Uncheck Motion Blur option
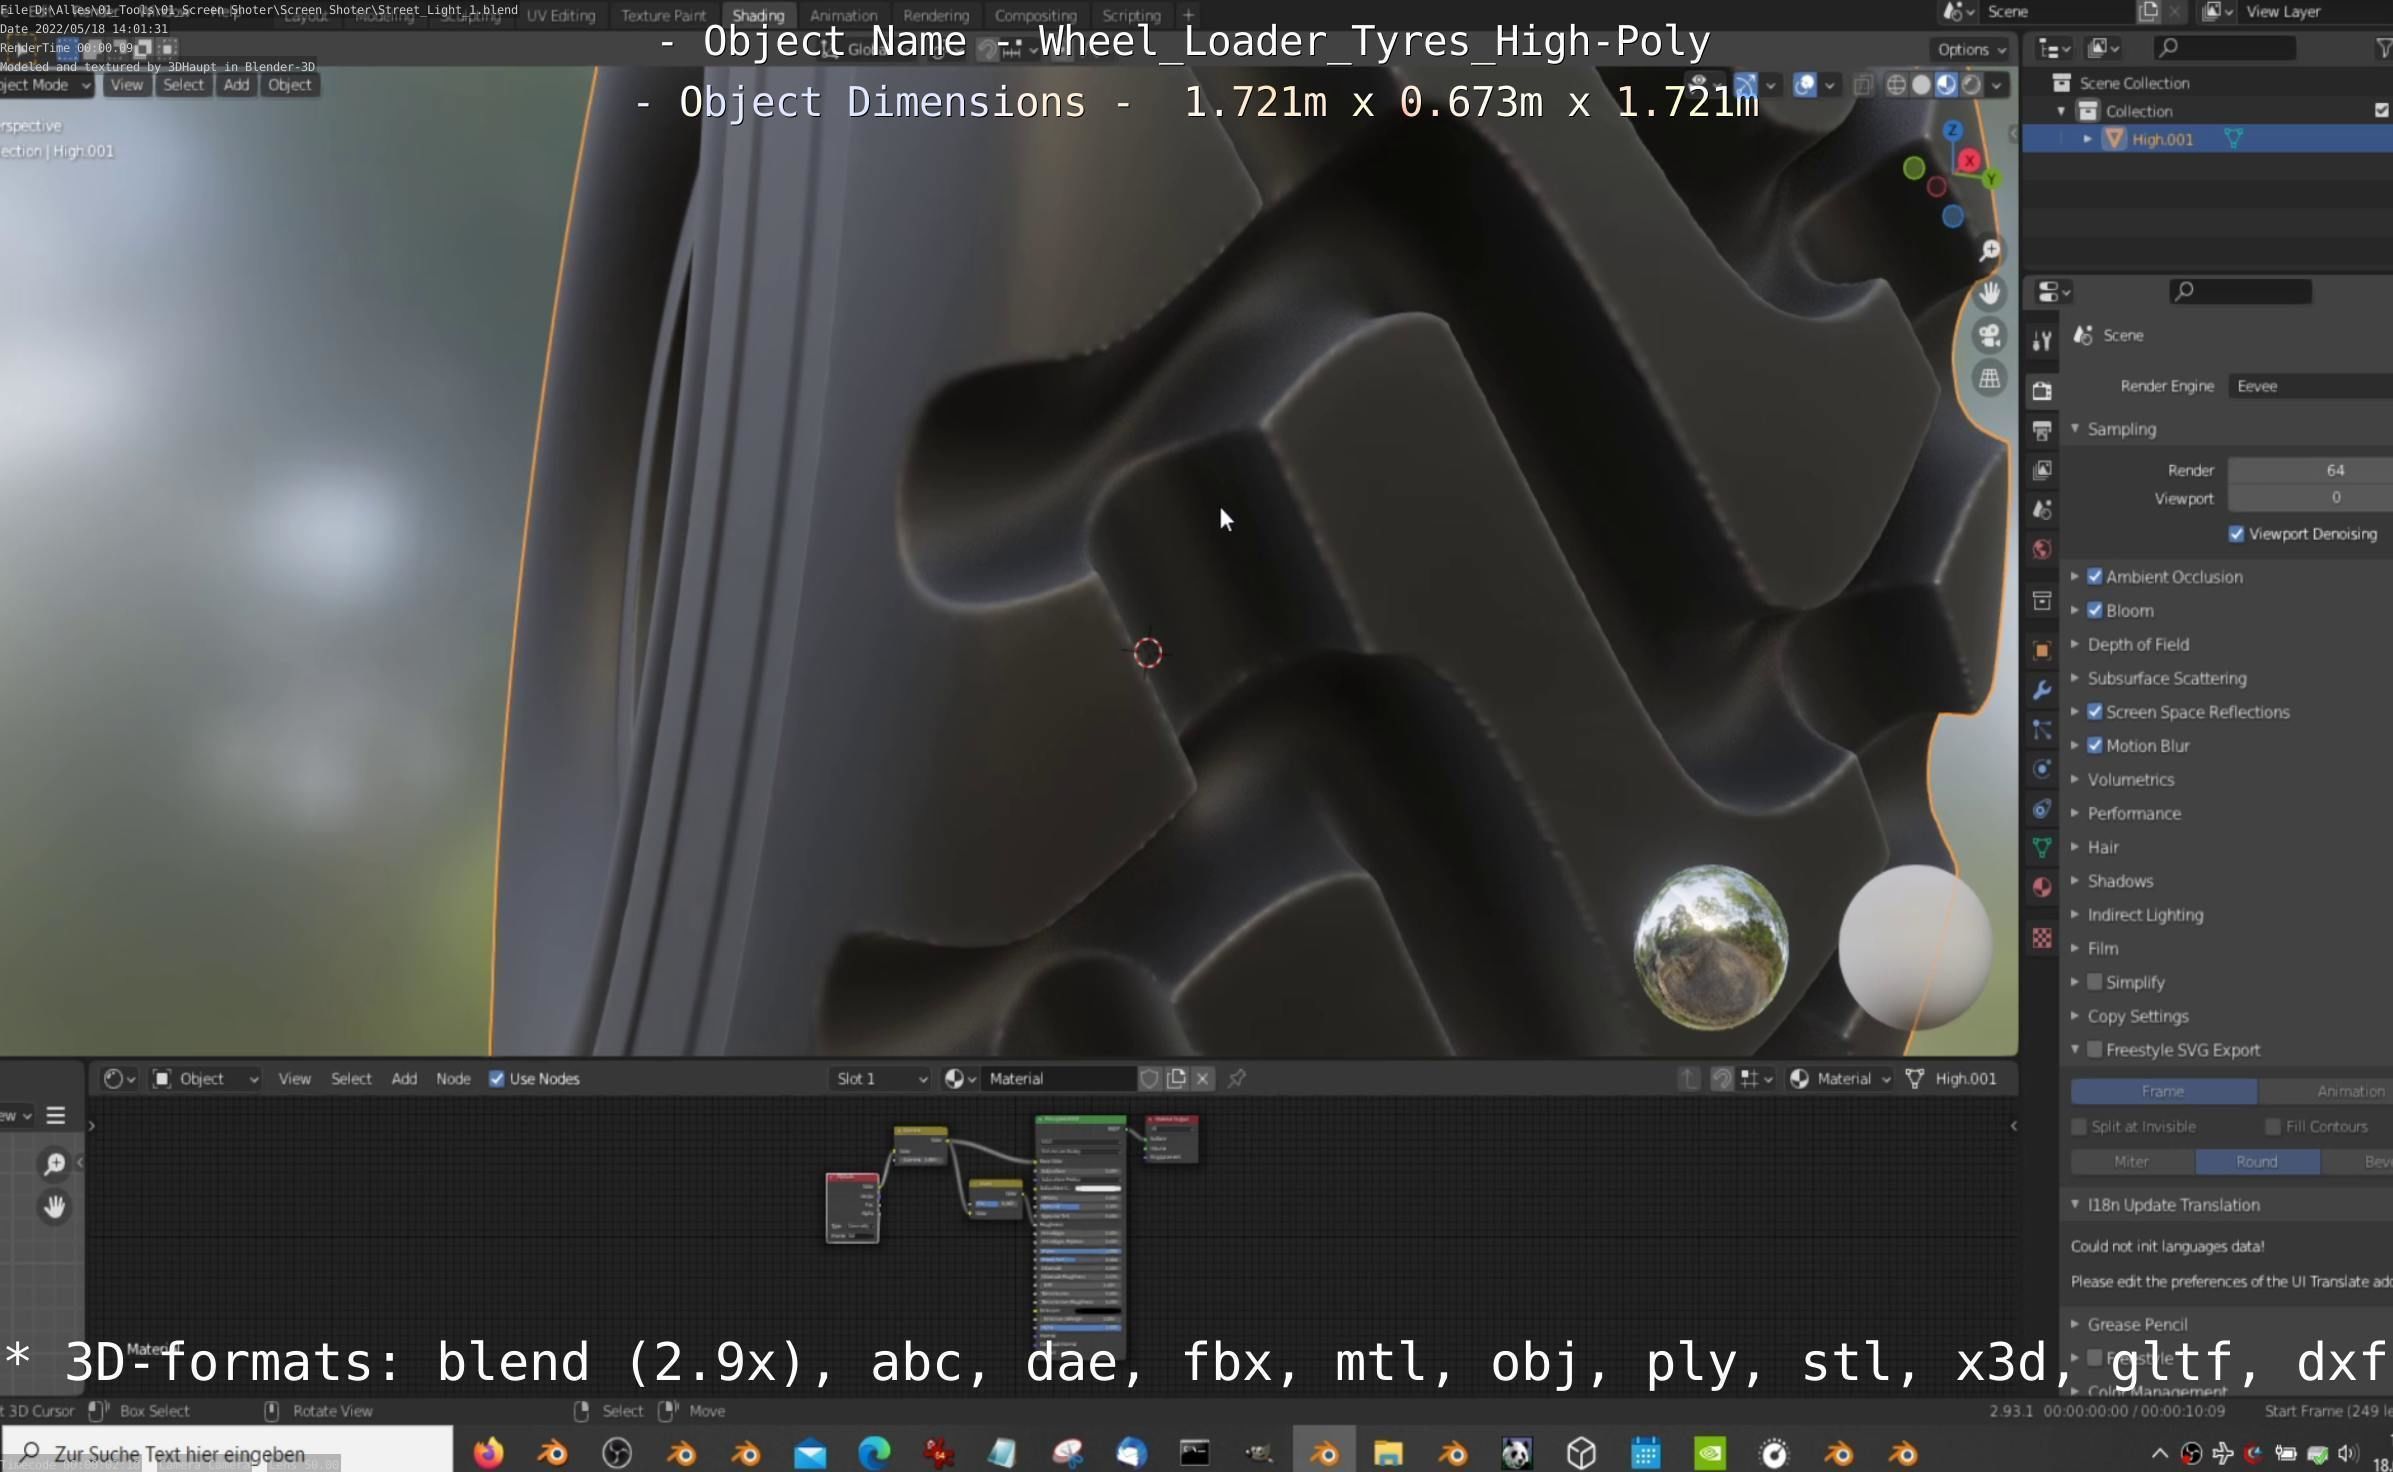Viewport: 2393px width, 1472px height. coord(2095,745)
